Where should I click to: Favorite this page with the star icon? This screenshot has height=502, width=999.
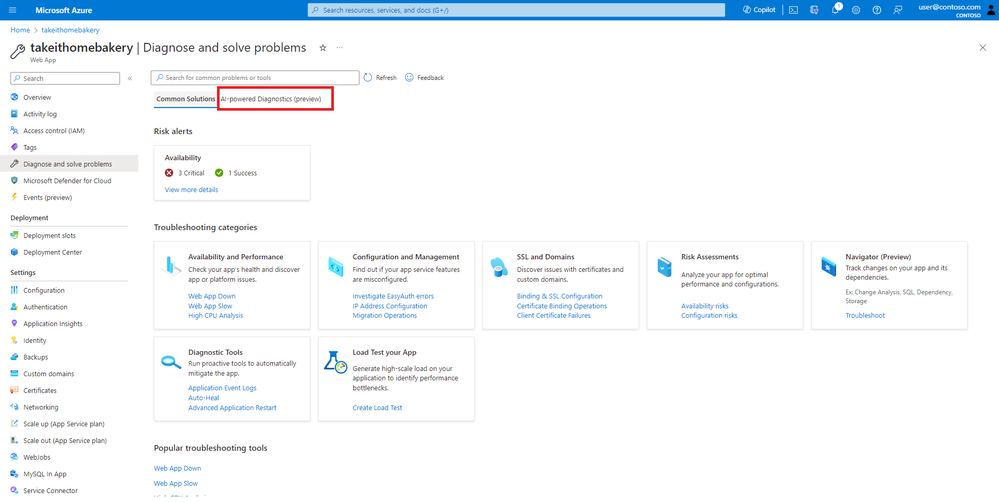[x=322, y=48]
